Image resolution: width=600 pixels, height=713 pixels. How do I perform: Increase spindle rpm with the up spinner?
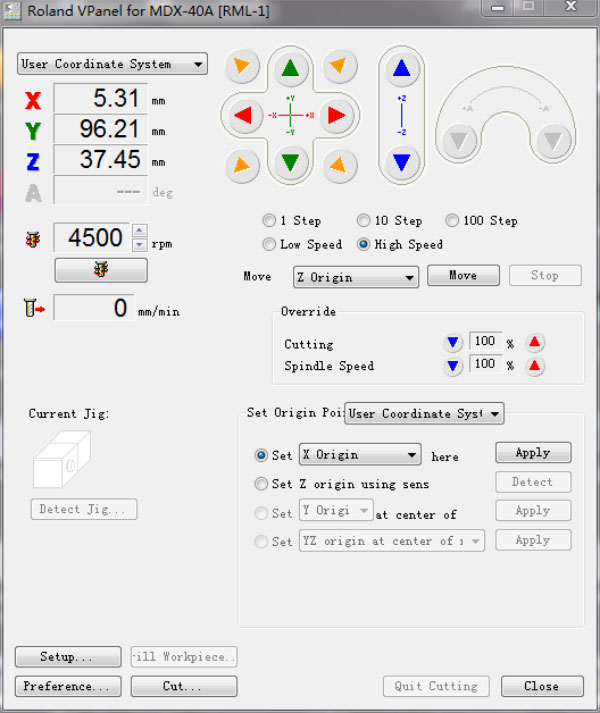point(139,231)
